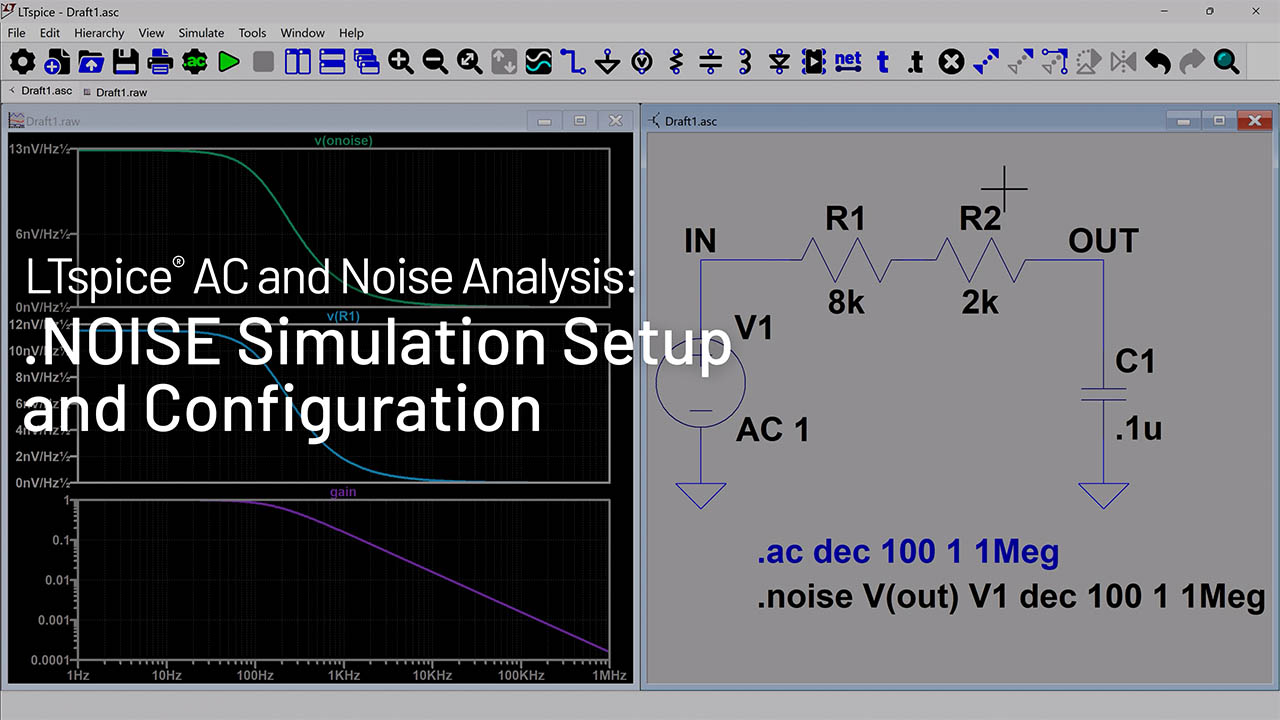
Task: Select the Text comment tool
Action: click(883, 62)
